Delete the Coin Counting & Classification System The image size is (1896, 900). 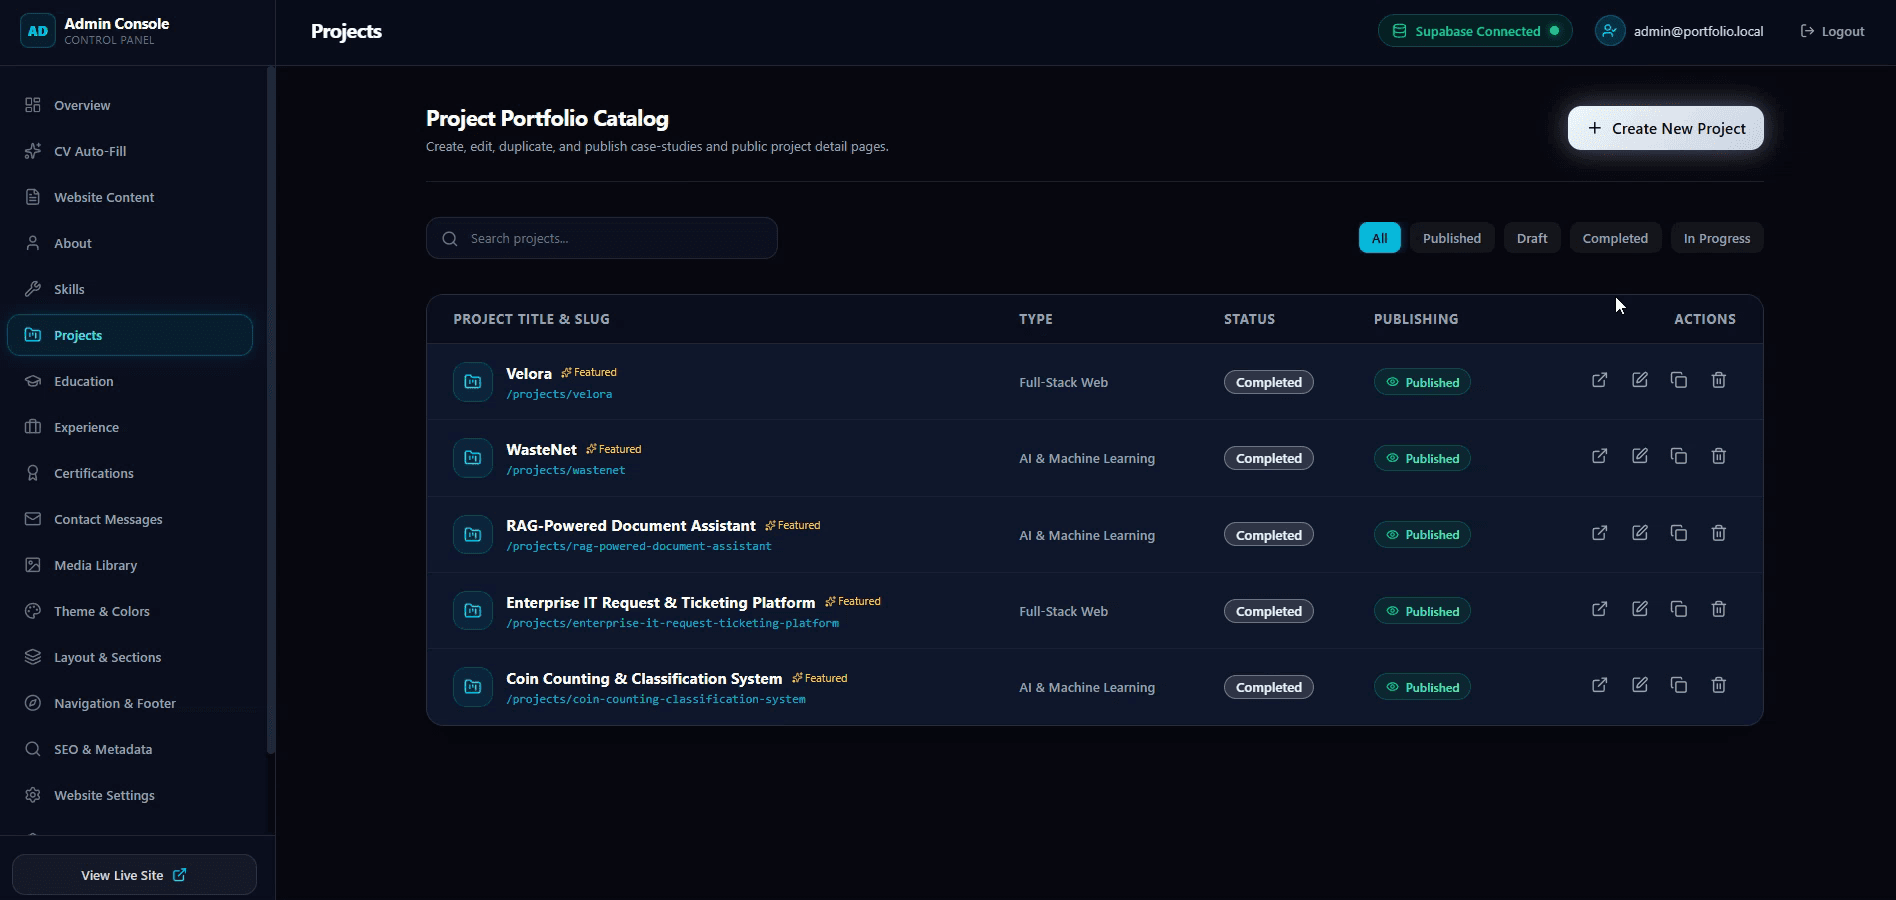(x=1719, y=685)
